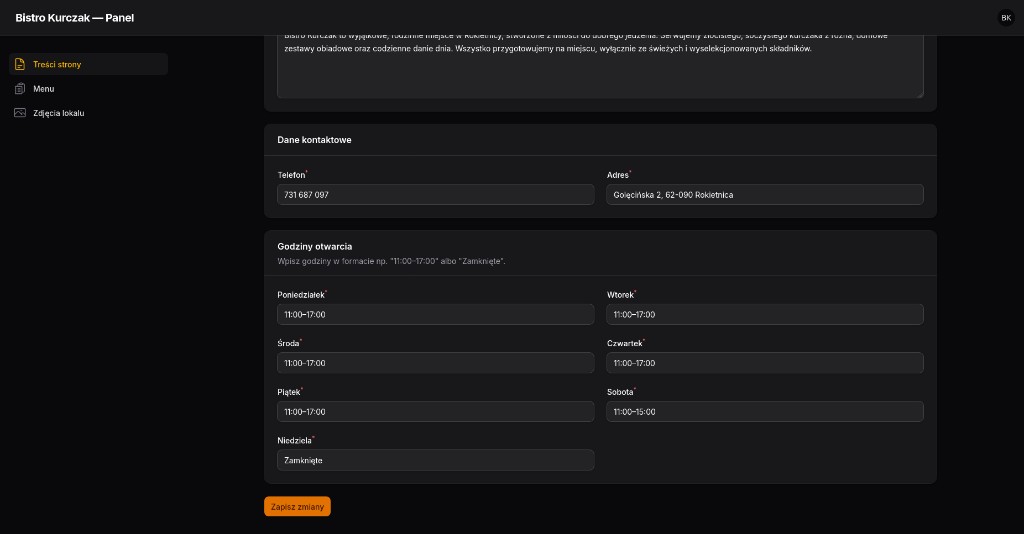The height and width of the screenshot is (534, 1024).
Task: Click the Dane kontaktowe heading
Action: [314, 140]
